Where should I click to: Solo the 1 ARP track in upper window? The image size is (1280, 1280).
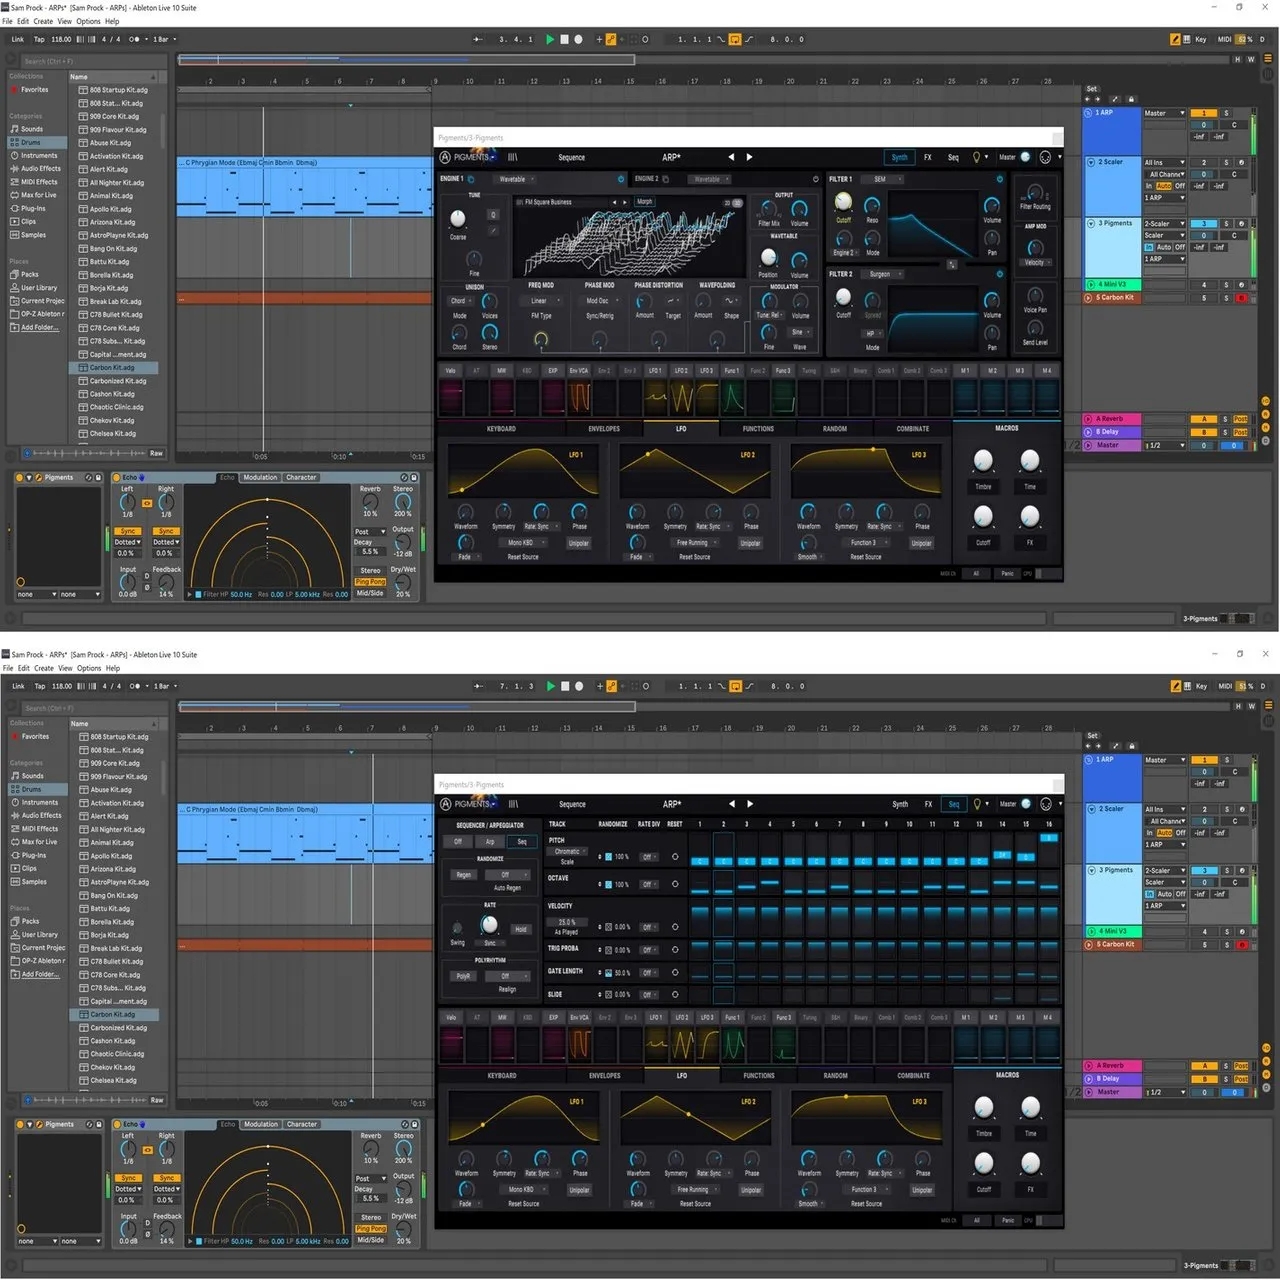[1226, 113]
